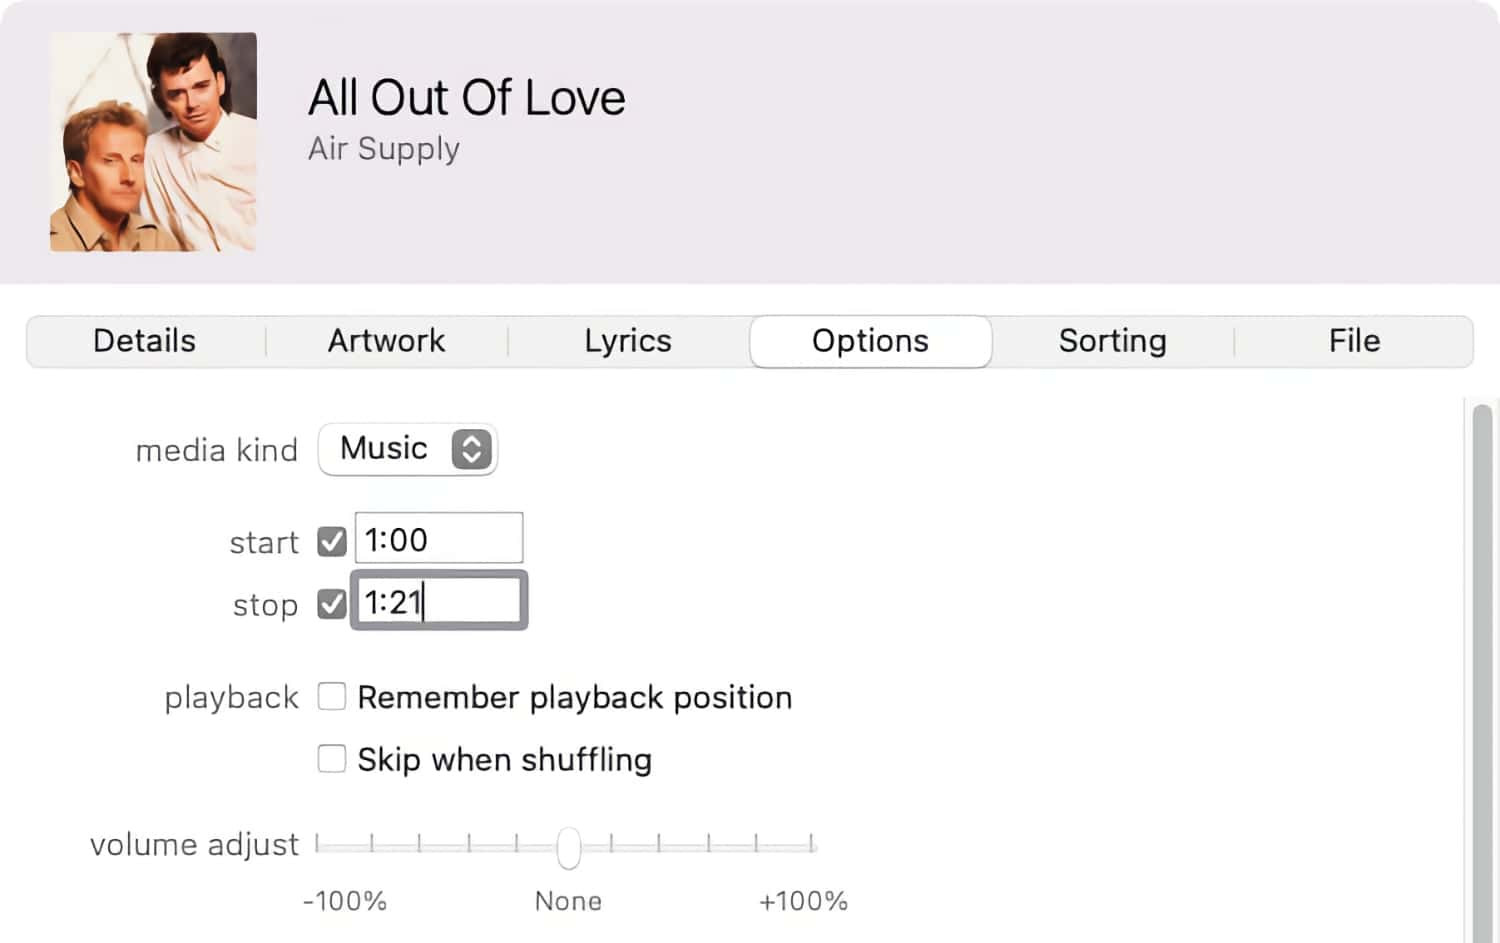
Task: Click the All Out Of Love album artwork
Action: click(152, 140)
